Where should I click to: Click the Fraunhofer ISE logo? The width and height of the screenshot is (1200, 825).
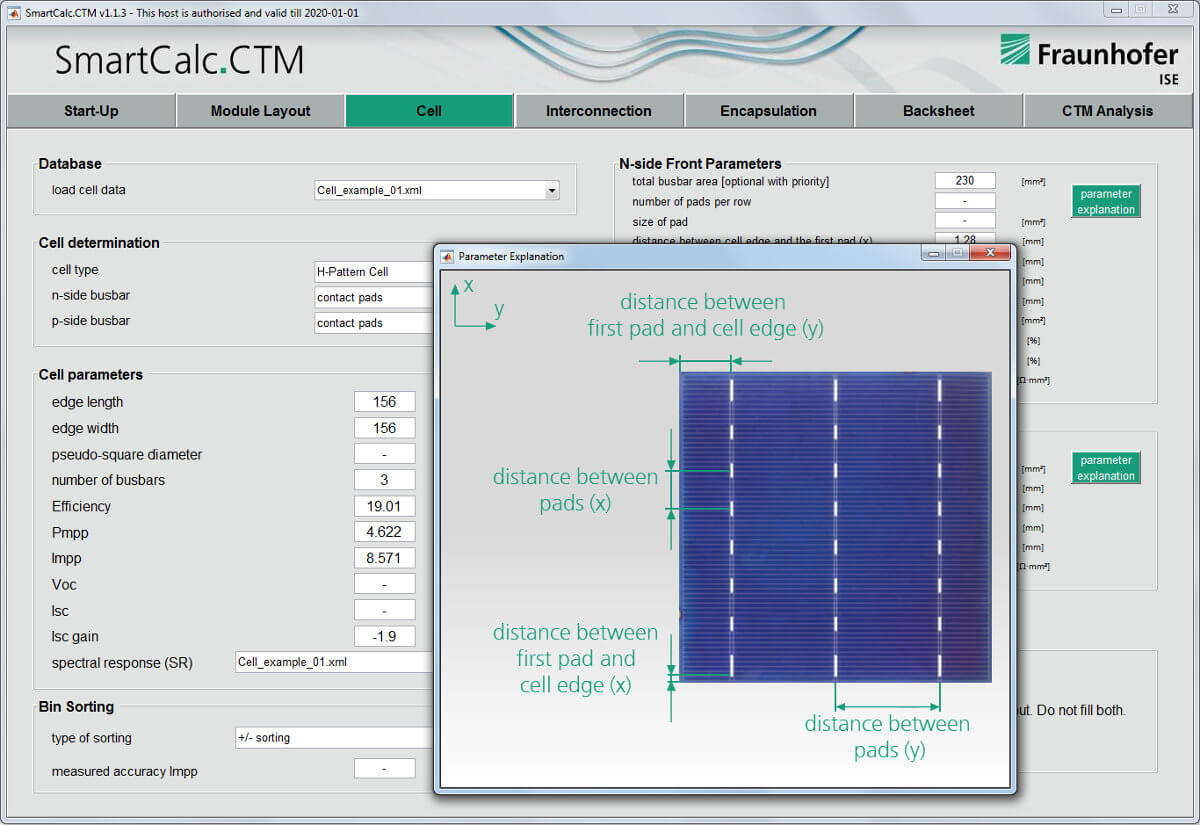[x=1090, y=60]
